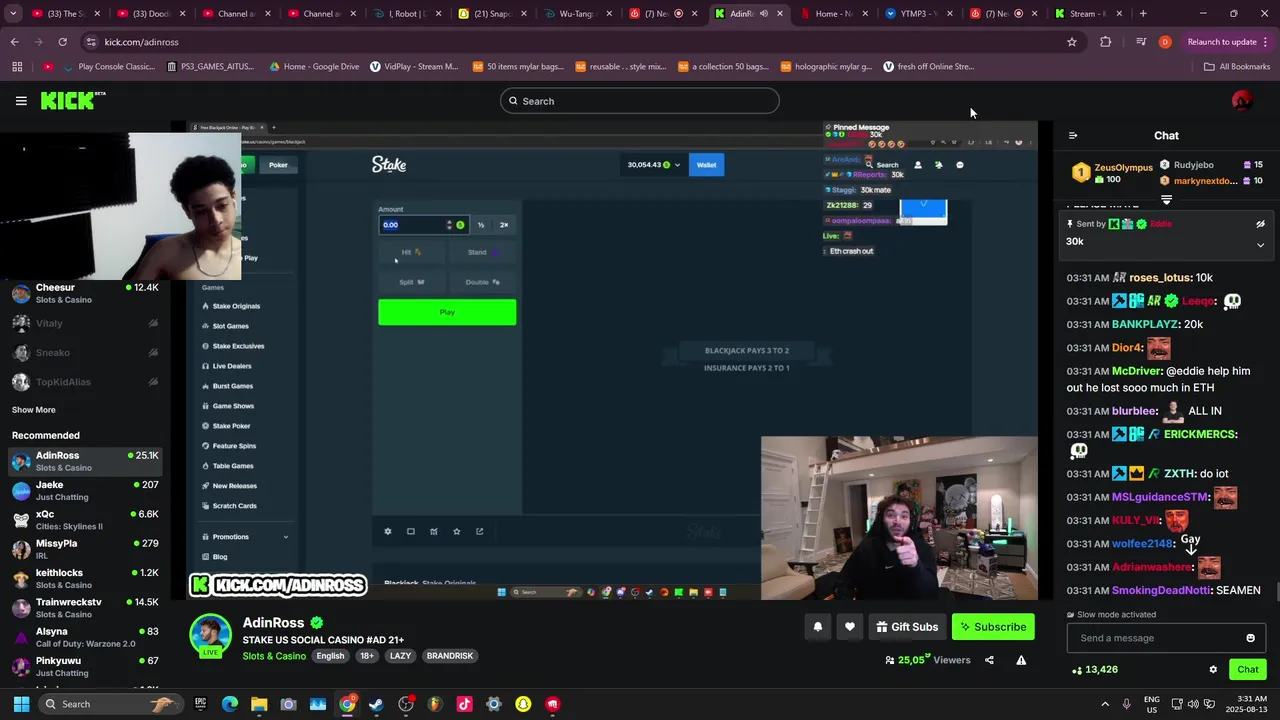The image size is (1280, 720).
Task: Share the stream via share icon
Action: pyautogui.click(x=989, y=660)
